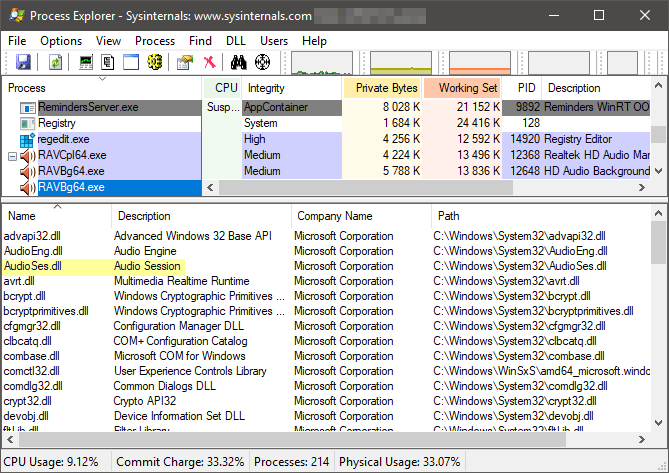Click the commit history graph in toolbar
Viewport: 669px width, 473px height.
401,63
